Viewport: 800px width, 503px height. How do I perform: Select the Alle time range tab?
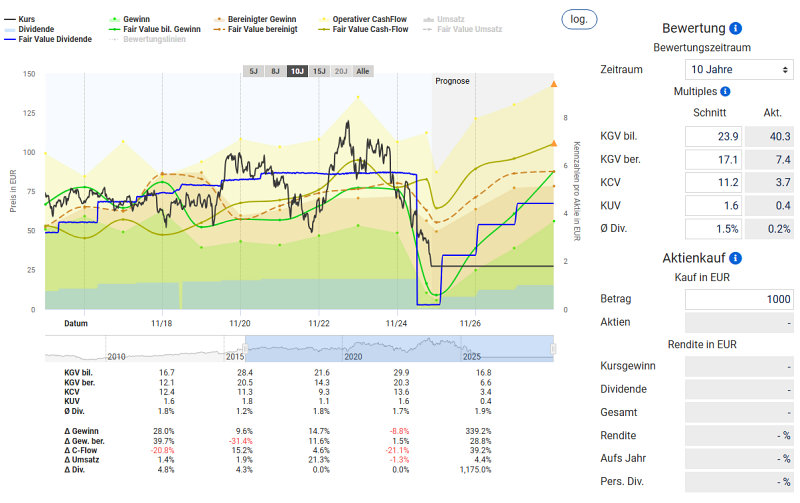coord(364,71)
